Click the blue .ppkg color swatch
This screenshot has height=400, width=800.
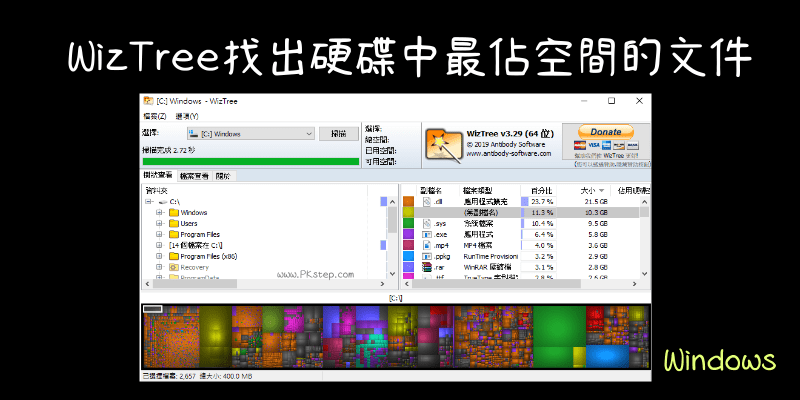tap(408, 256)
